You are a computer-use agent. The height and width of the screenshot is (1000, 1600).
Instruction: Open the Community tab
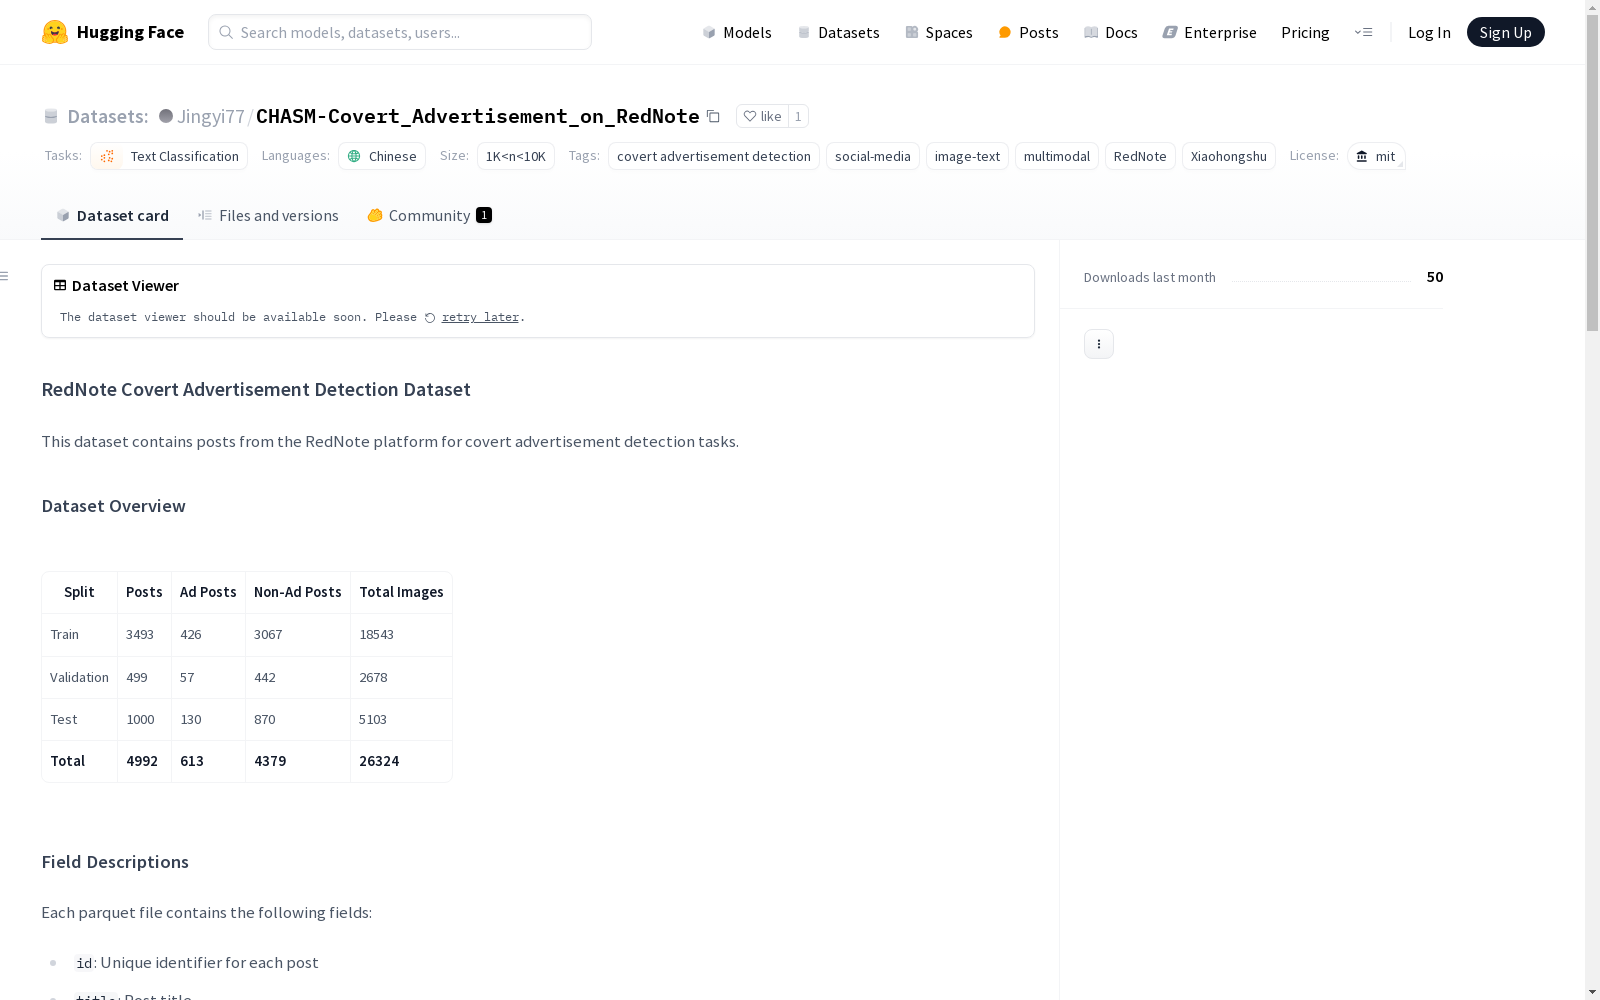tap(429, 215)
